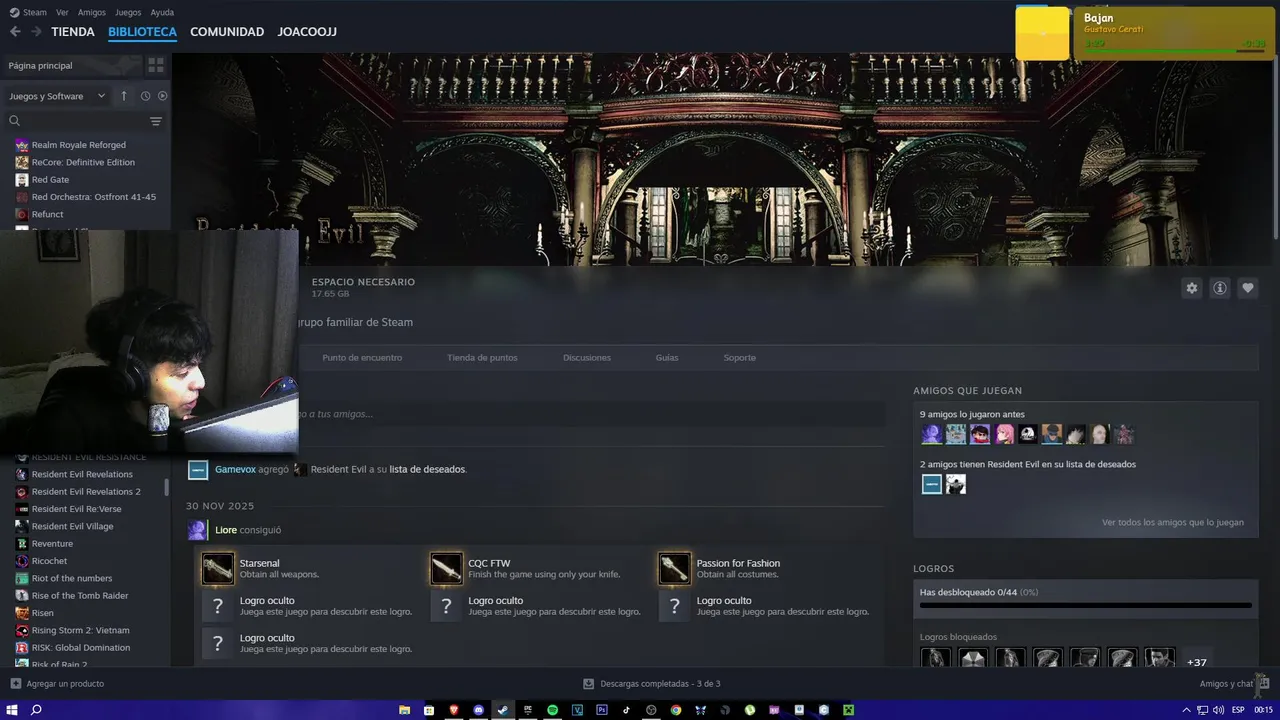Open Gamevox profile link
Image resolution: width=1280 pixels, height=720 pixels.
click(x=235, y=469)
